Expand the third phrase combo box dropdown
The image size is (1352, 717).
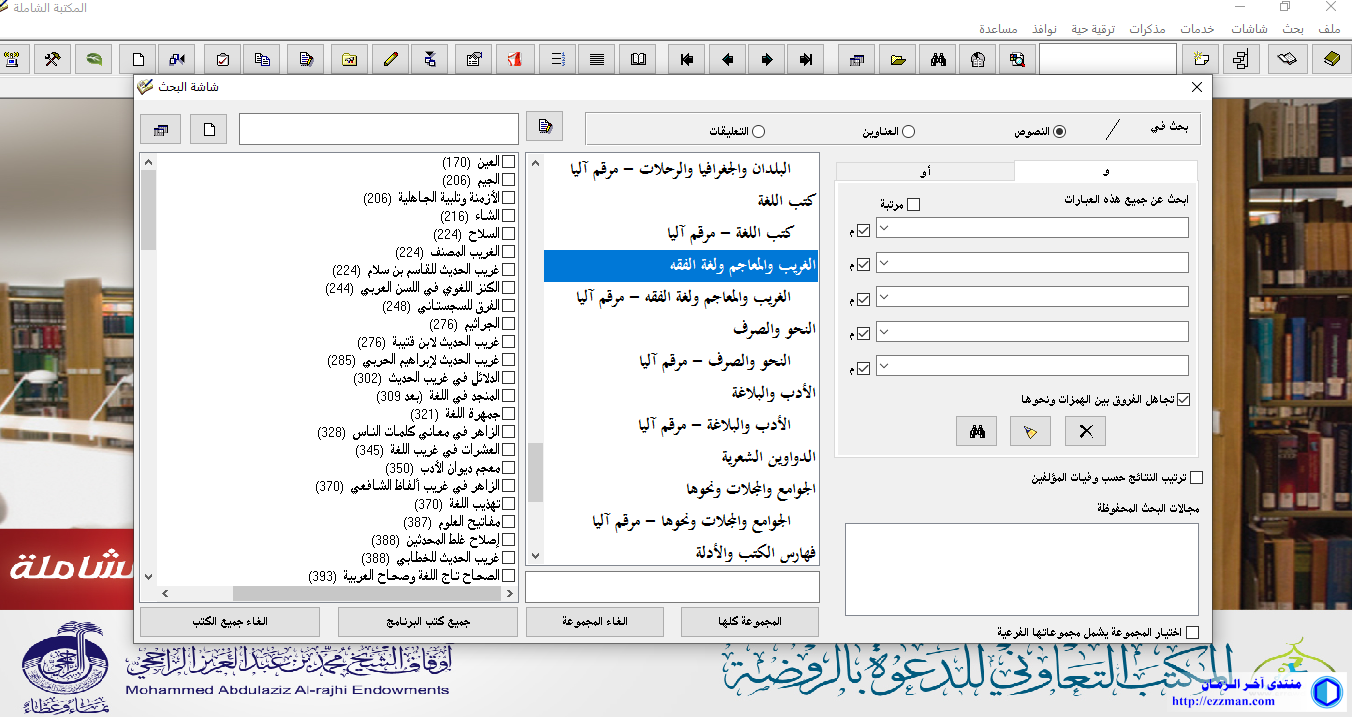pyautogui.click(x=883, y=297)
